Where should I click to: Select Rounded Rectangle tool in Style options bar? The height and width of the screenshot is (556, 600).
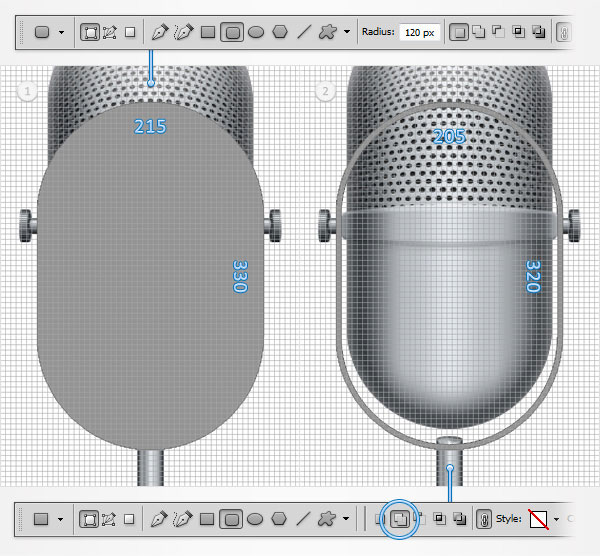pyautogui.click(x=231, y=519)
